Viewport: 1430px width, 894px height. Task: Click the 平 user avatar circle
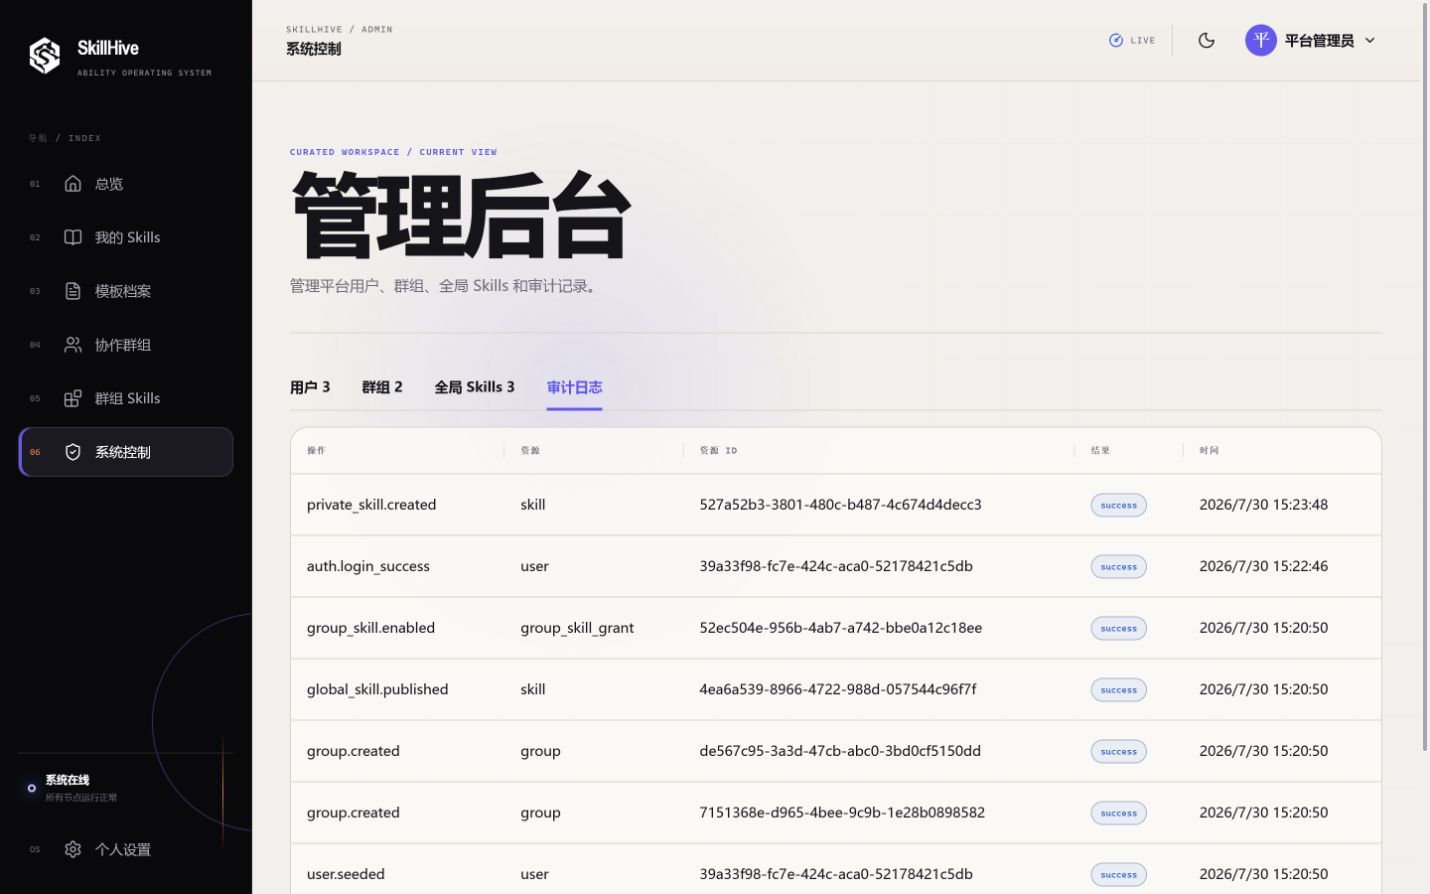tap(1261, 40)
